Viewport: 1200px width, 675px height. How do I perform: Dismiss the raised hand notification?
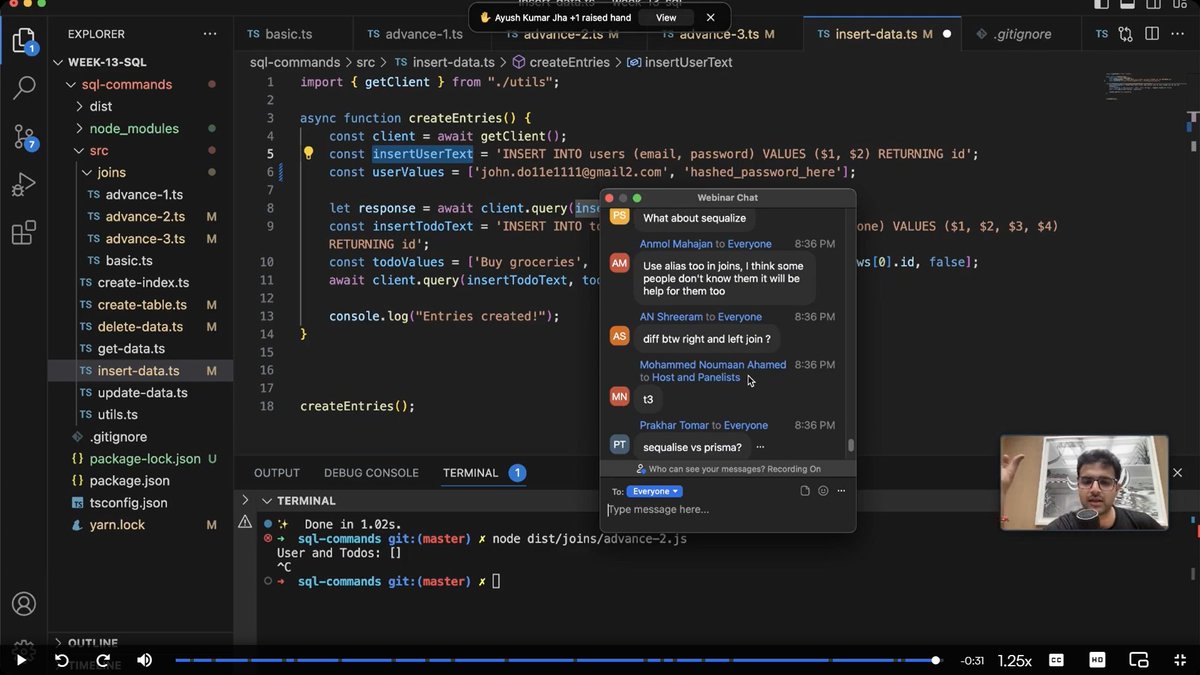(710, 17)
